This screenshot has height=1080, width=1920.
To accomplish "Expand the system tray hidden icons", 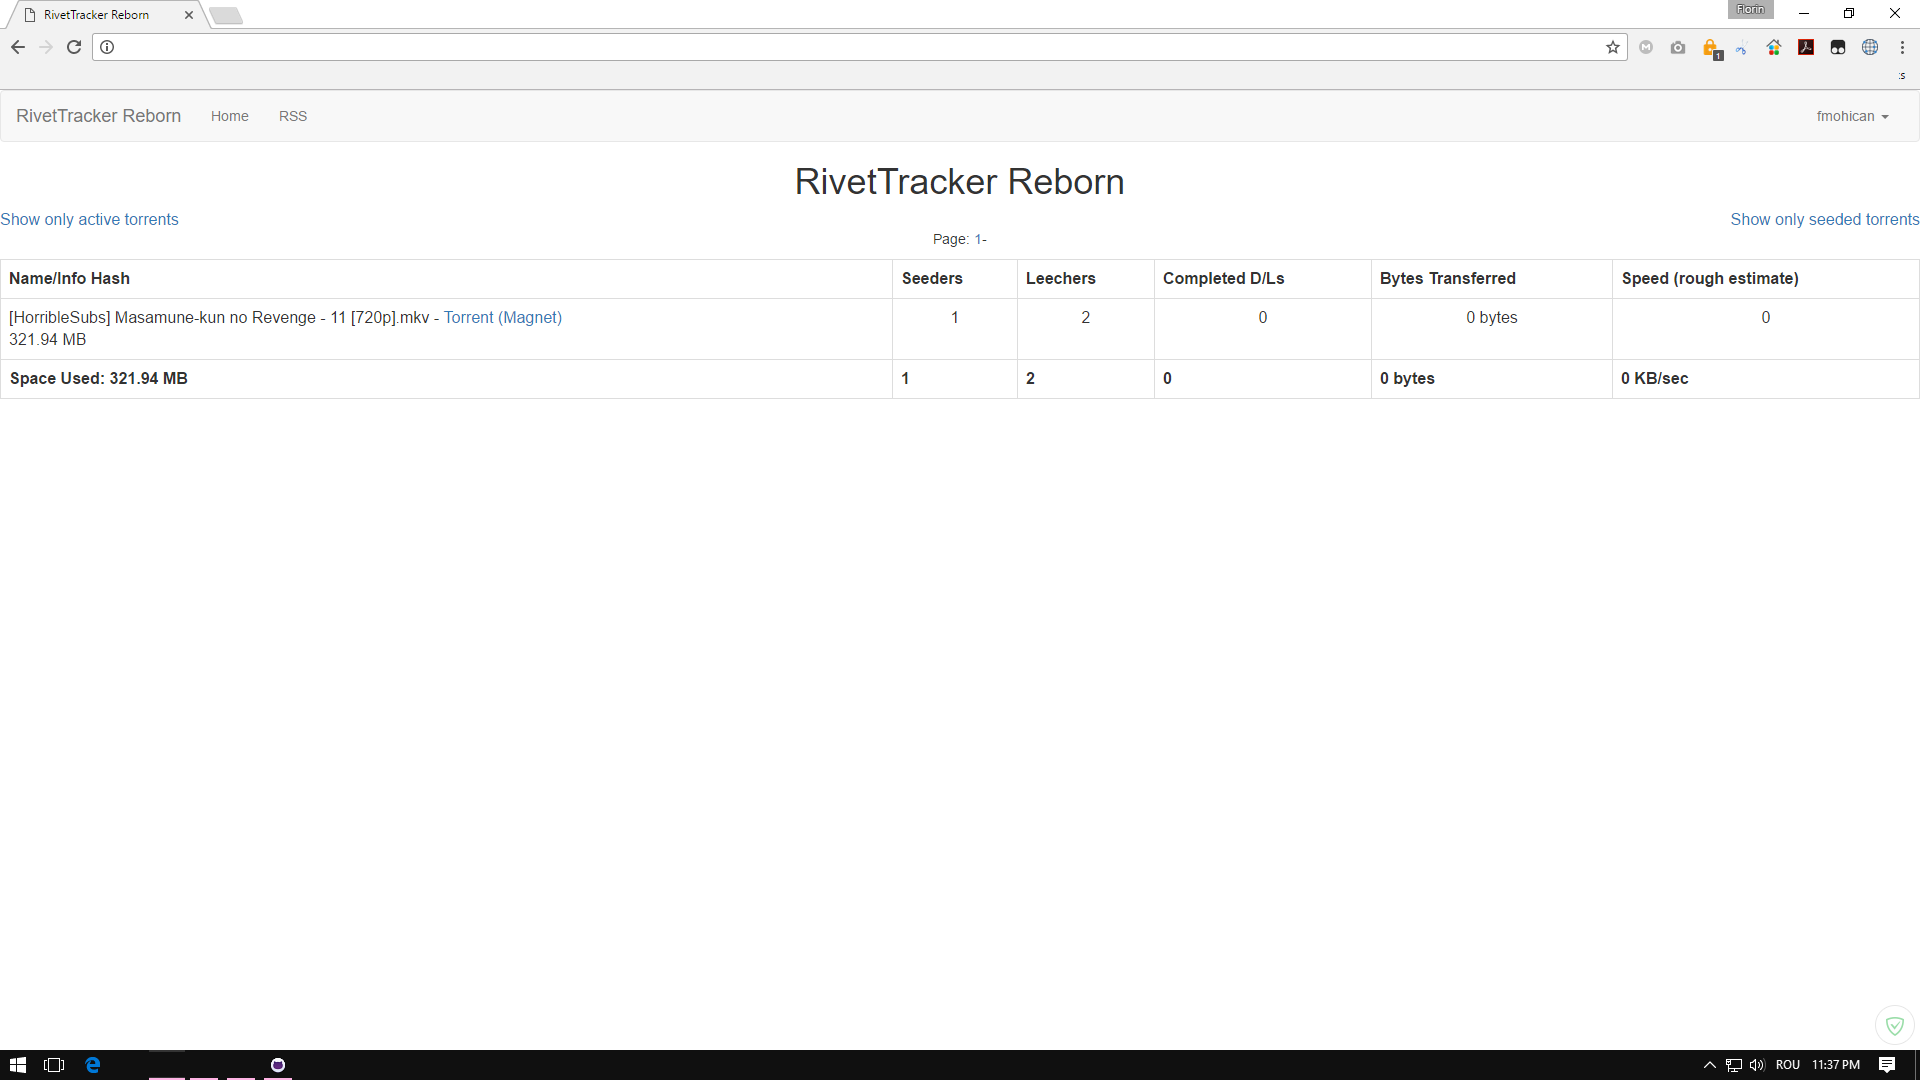I will coord(1709,1065).
